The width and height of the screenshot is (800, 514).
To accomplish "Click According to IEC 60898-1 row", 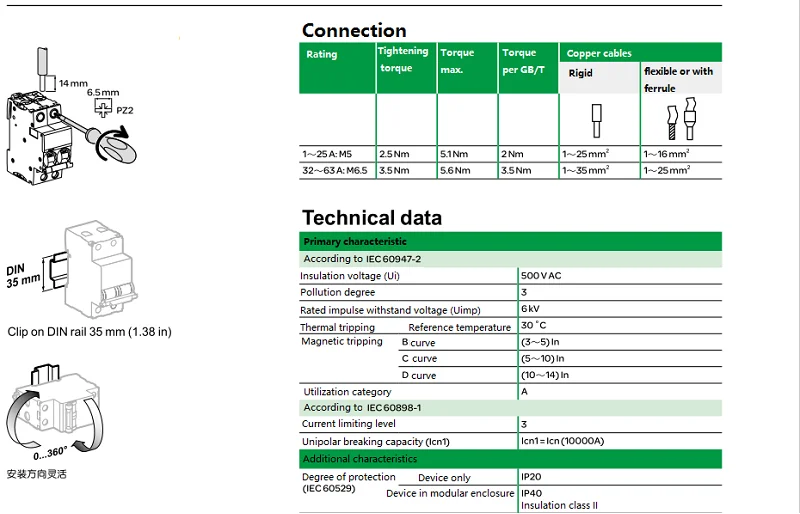I will coord(510,408).
